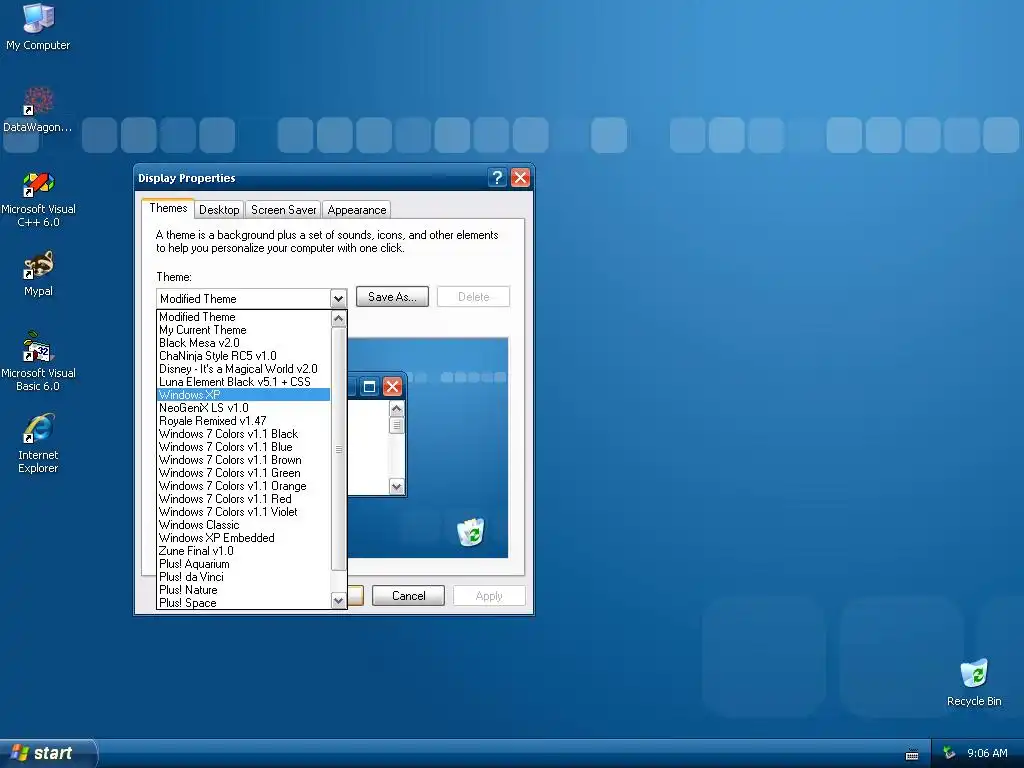Choose NeoGeniX LS v1.0 theme
This screenshot has width=1024, height=768.
(x=244, y=408)
